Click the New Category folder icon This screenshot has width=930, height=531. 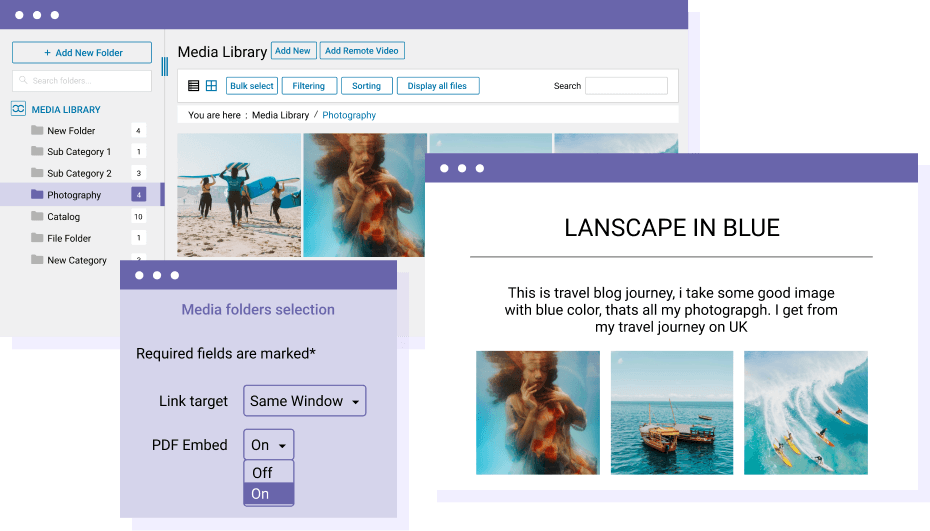[37, 259]
